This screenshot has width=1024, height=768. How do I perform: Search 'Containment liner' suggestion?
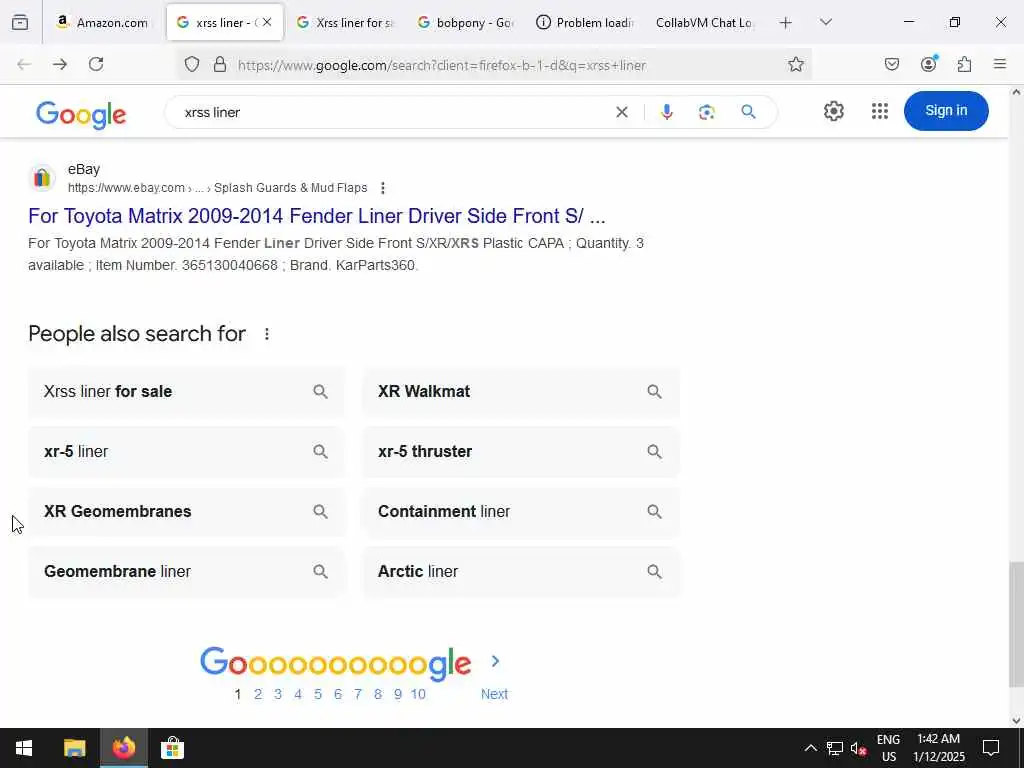tap(521, 511)
